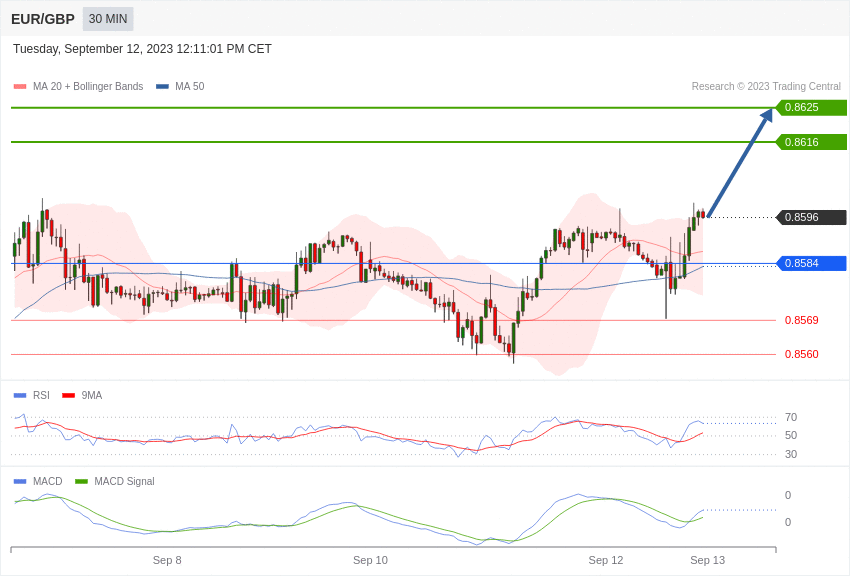850x576 pixels.
Task: Click the MACD legend label
Action: (48, 481)
